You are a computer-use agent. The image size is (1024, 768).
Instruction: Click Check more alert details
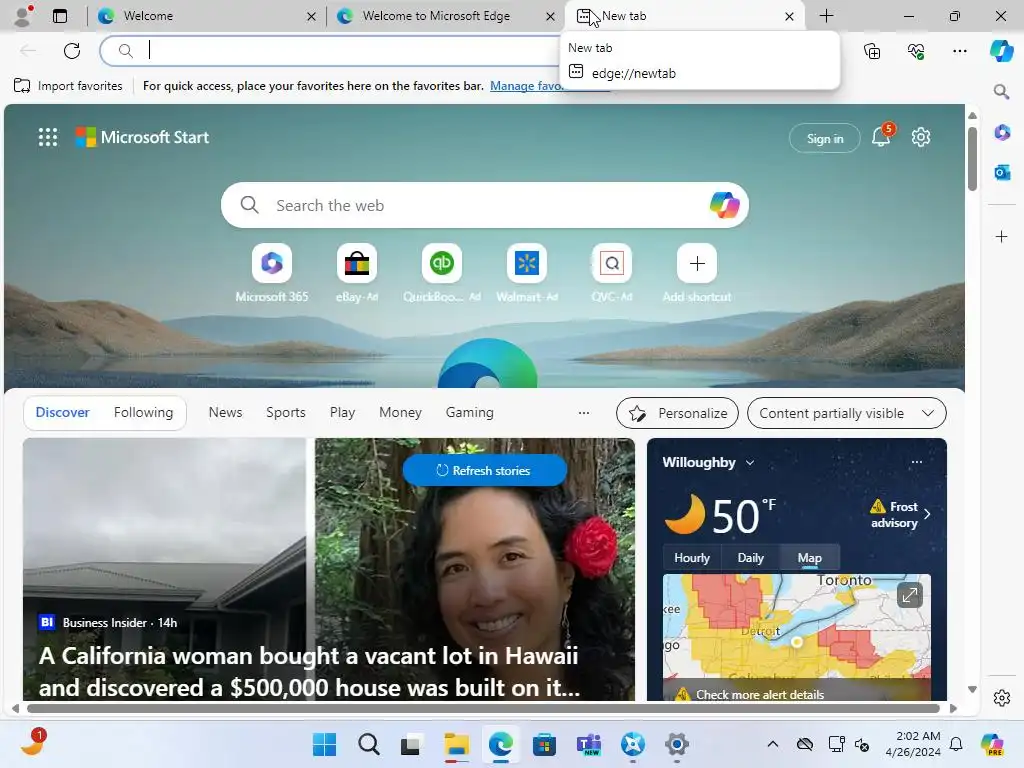tap(760, 695)
